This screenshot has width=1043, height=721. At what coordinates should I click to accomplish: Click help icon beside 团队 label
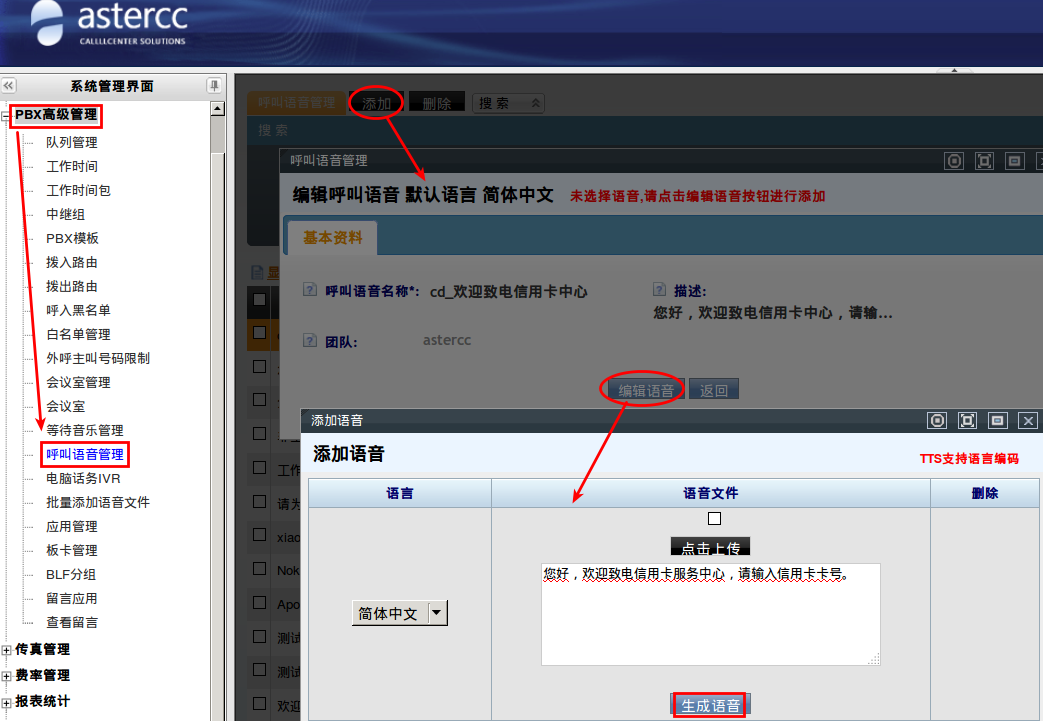[310, 341]
